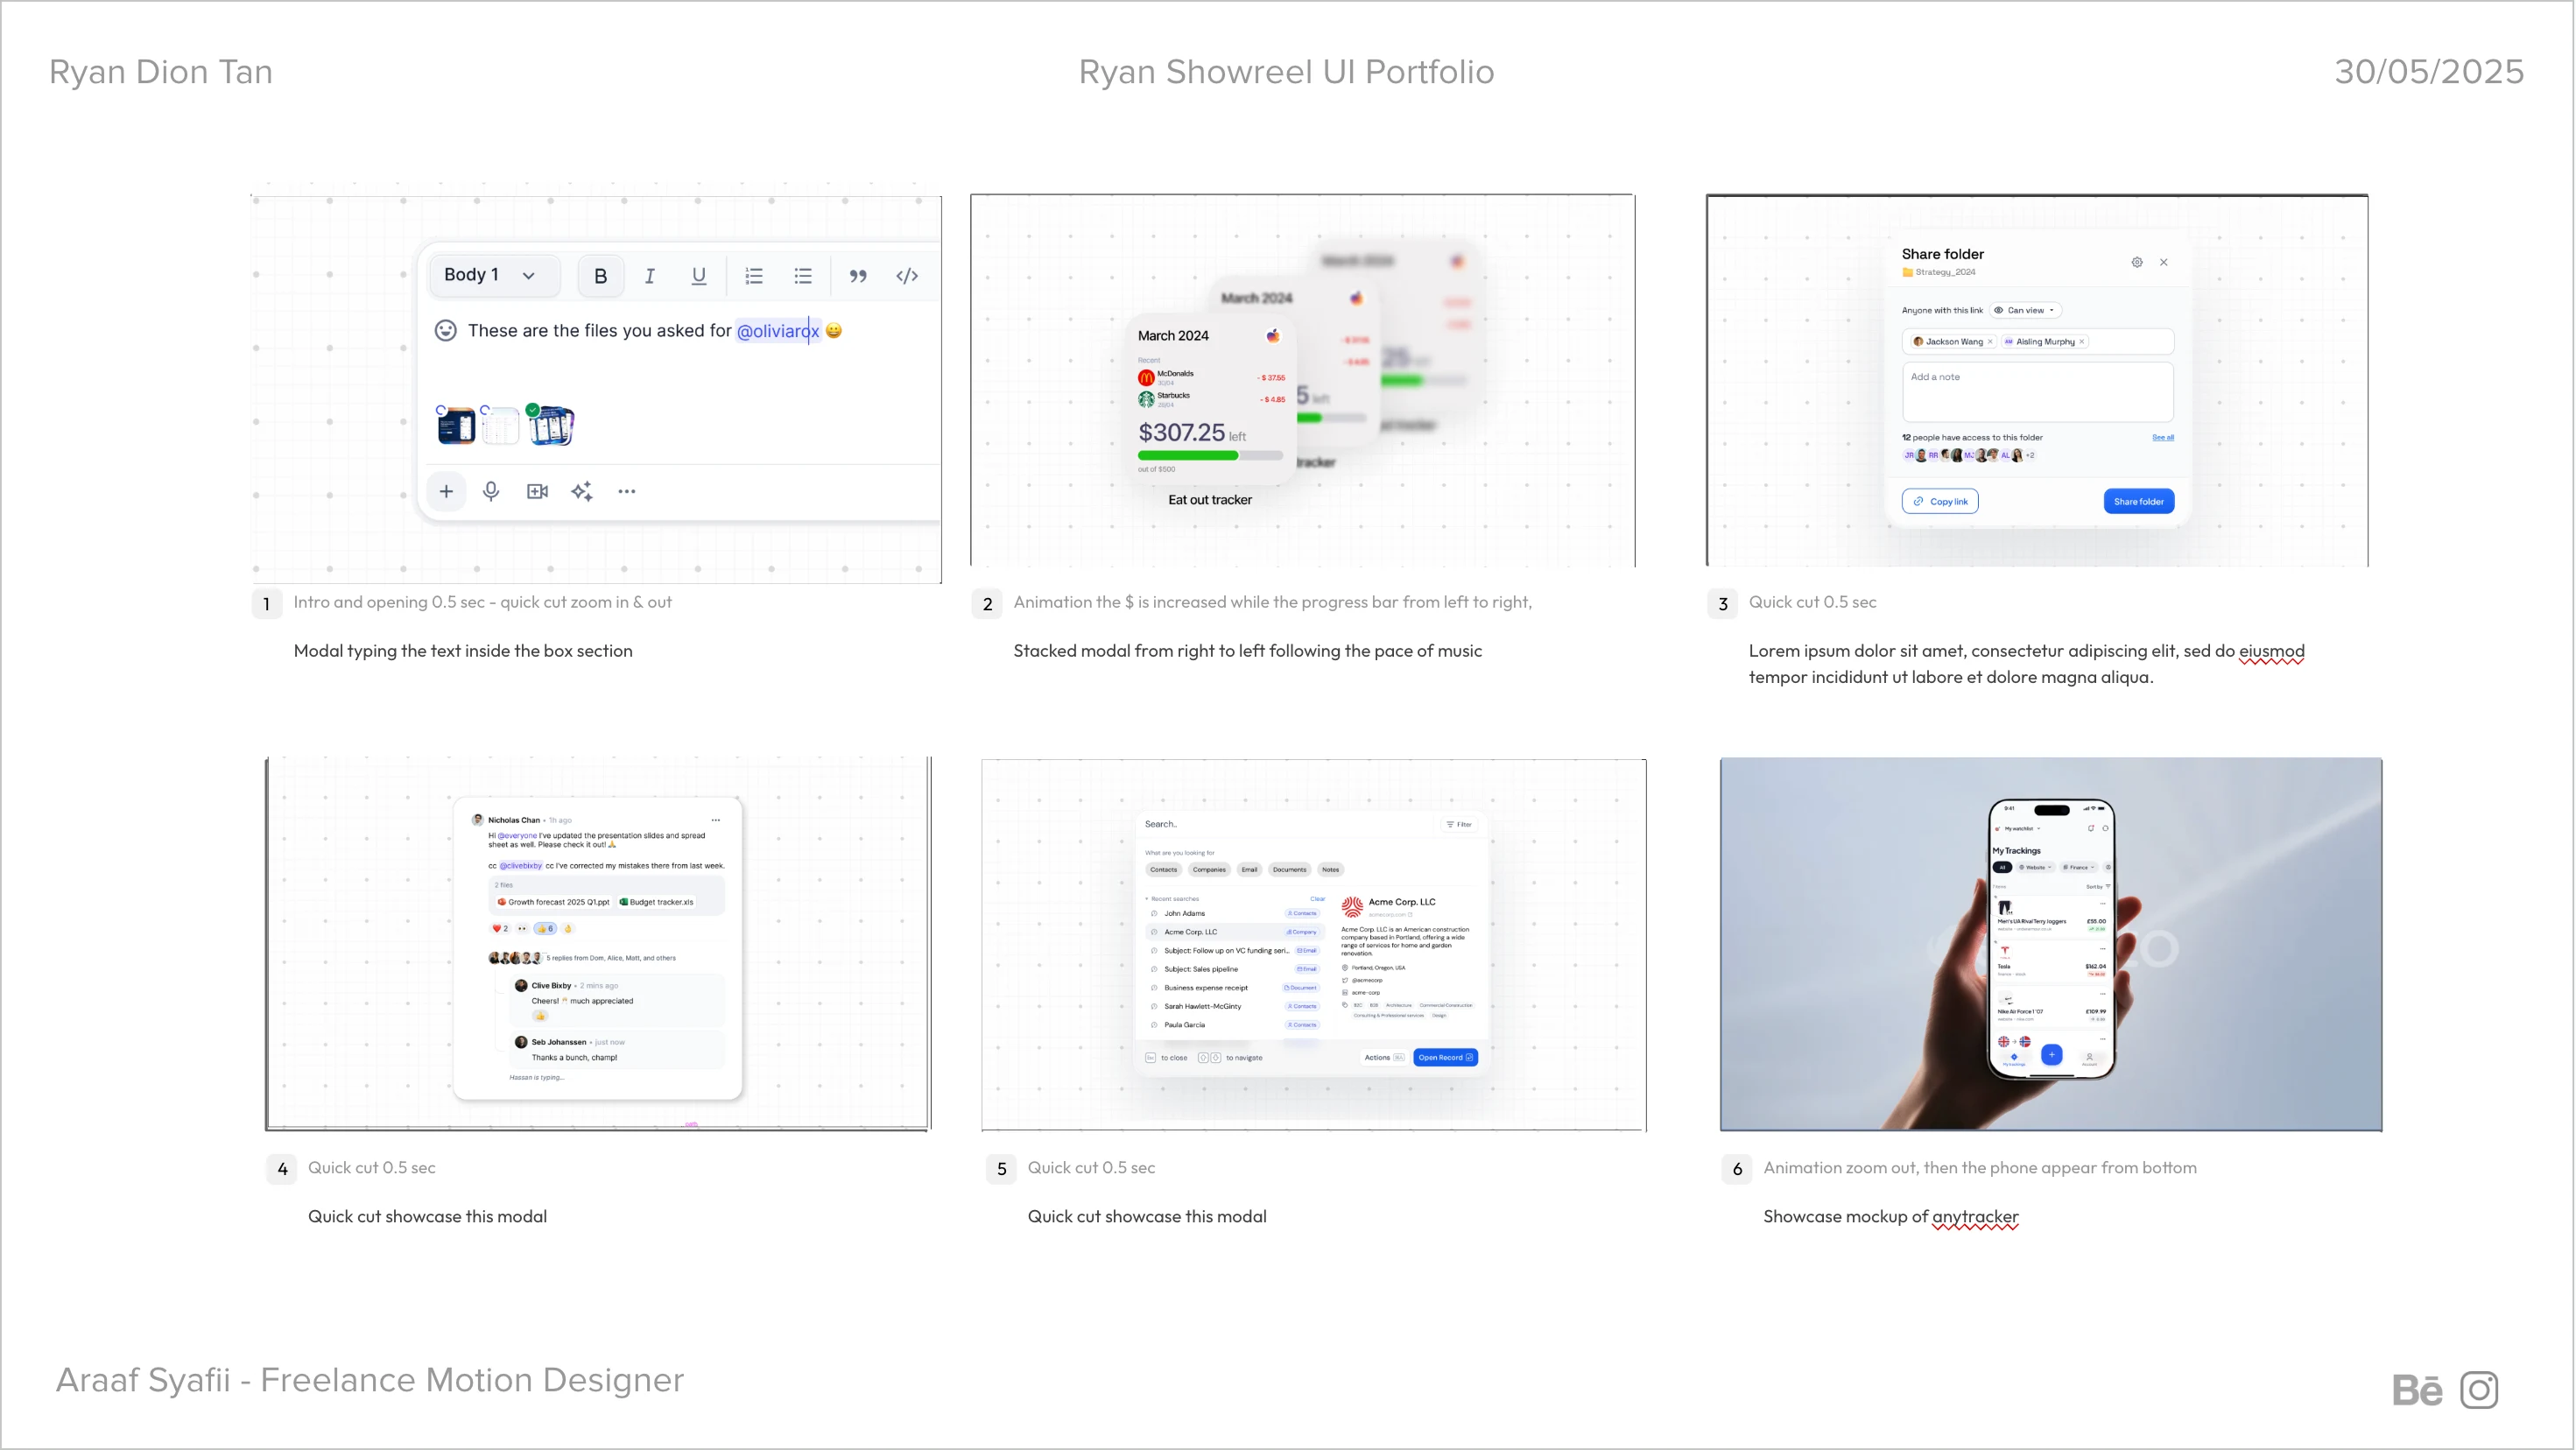Viewport: 2576px width, 1450px height.
Task: Click the Italic formatting icon in frame 1
Action: (650, 276)
